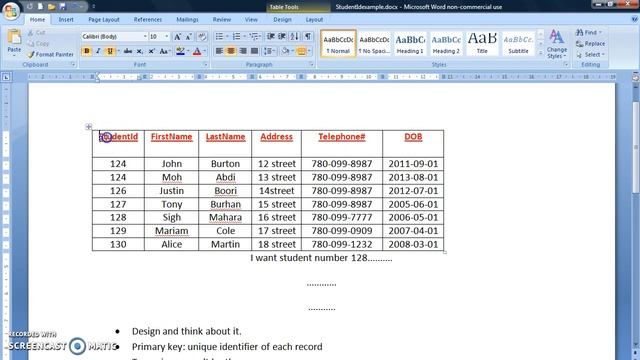Apply the No Spacing style

374,44
